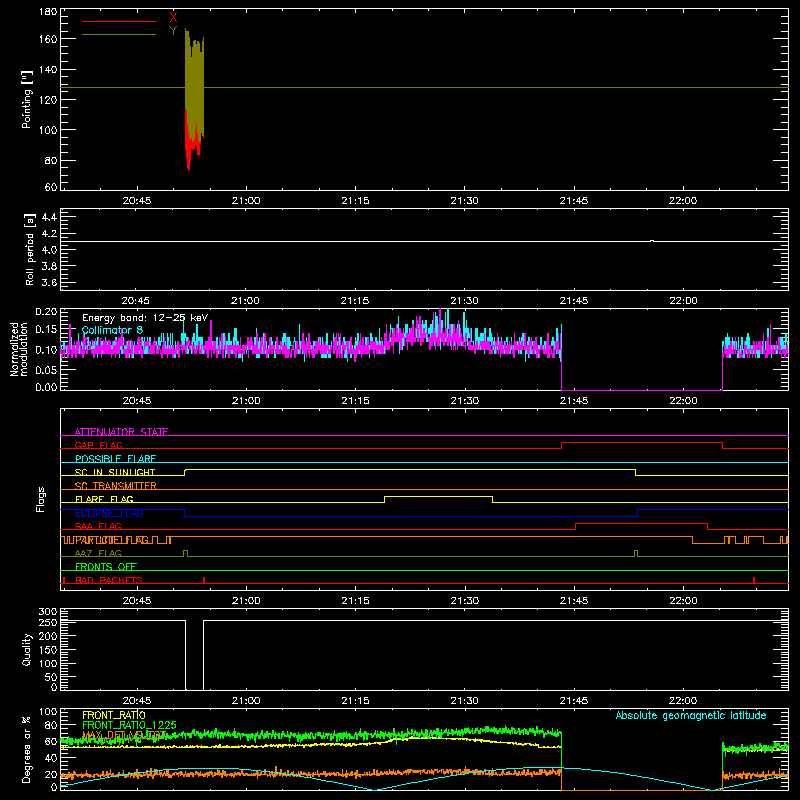Viewport: 800px width, 800px height.
Task: Select the 'Collimator 8' label
Action: click(x=112, y=330)
